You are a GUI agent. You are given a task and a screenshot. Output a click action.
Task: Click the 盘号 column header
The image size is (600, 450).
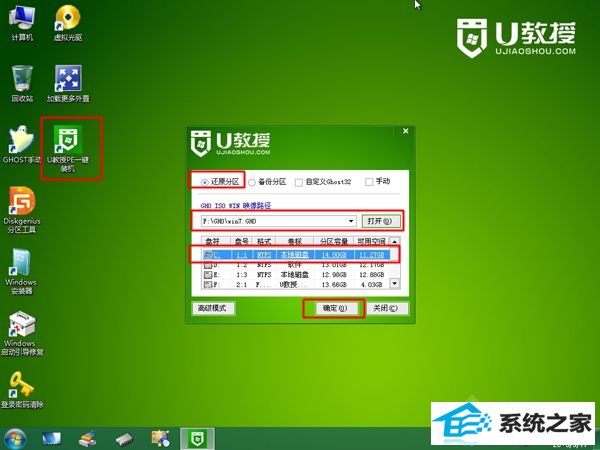241,242
